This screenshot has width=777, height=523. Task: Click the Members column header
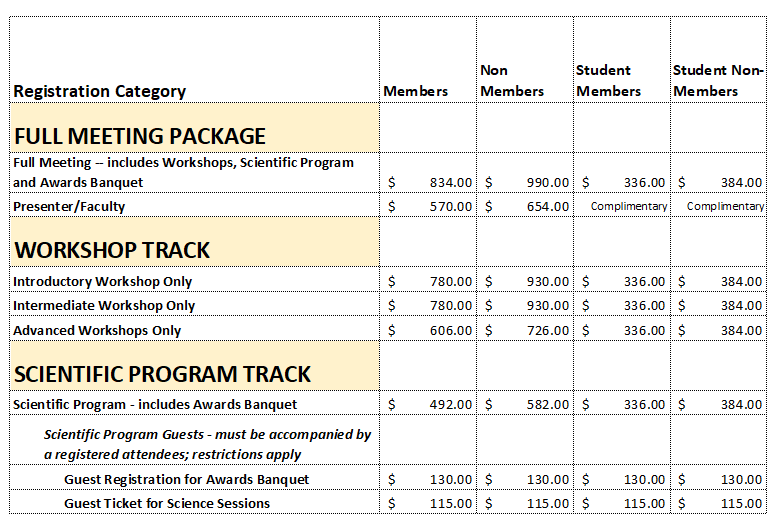coord(415,91)
